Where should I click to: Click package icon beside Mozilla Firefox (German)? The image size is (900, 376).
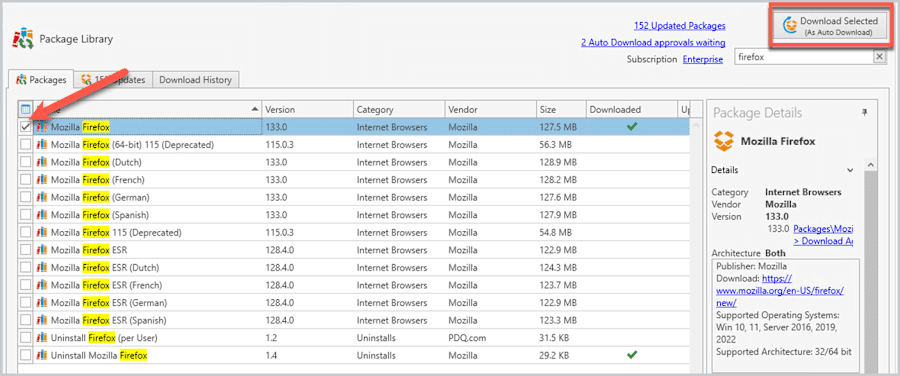tap(41, 197)
